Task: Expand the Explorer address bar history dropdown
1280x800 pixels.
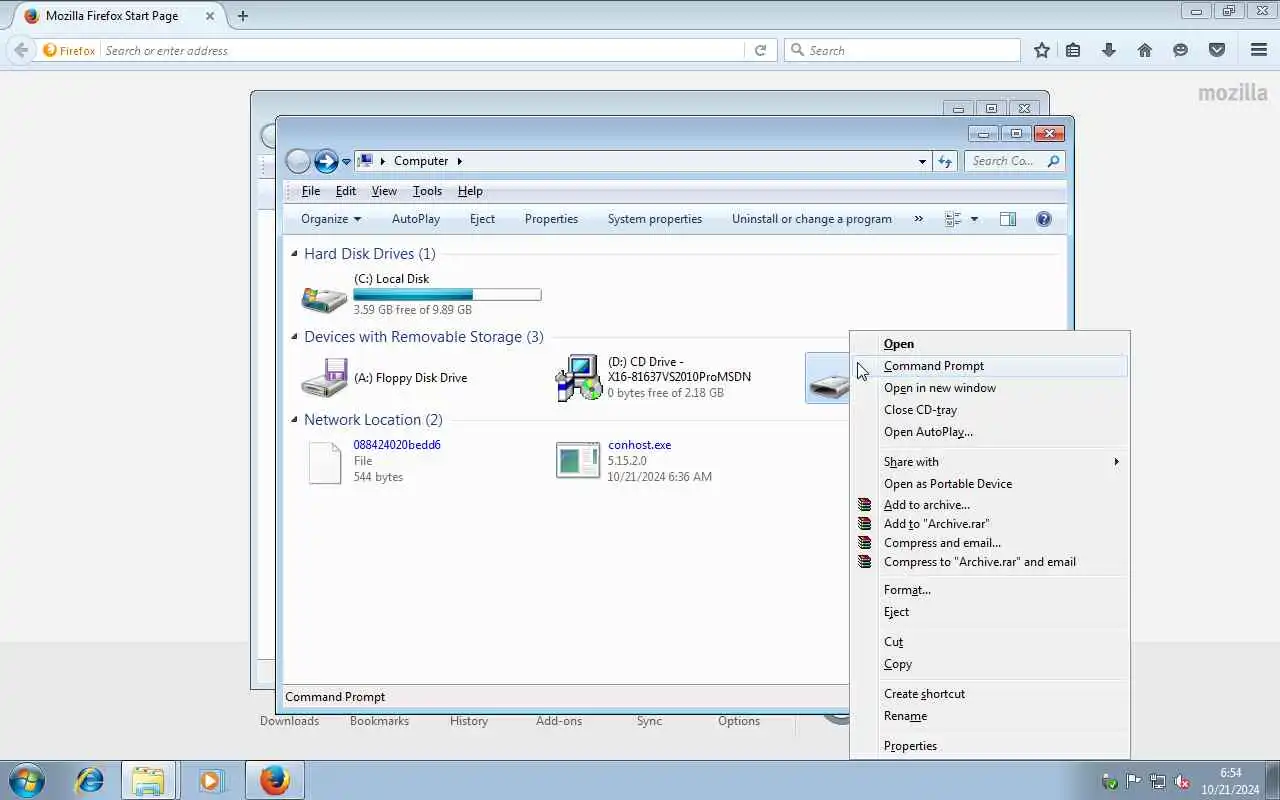Action: point(922,161)
